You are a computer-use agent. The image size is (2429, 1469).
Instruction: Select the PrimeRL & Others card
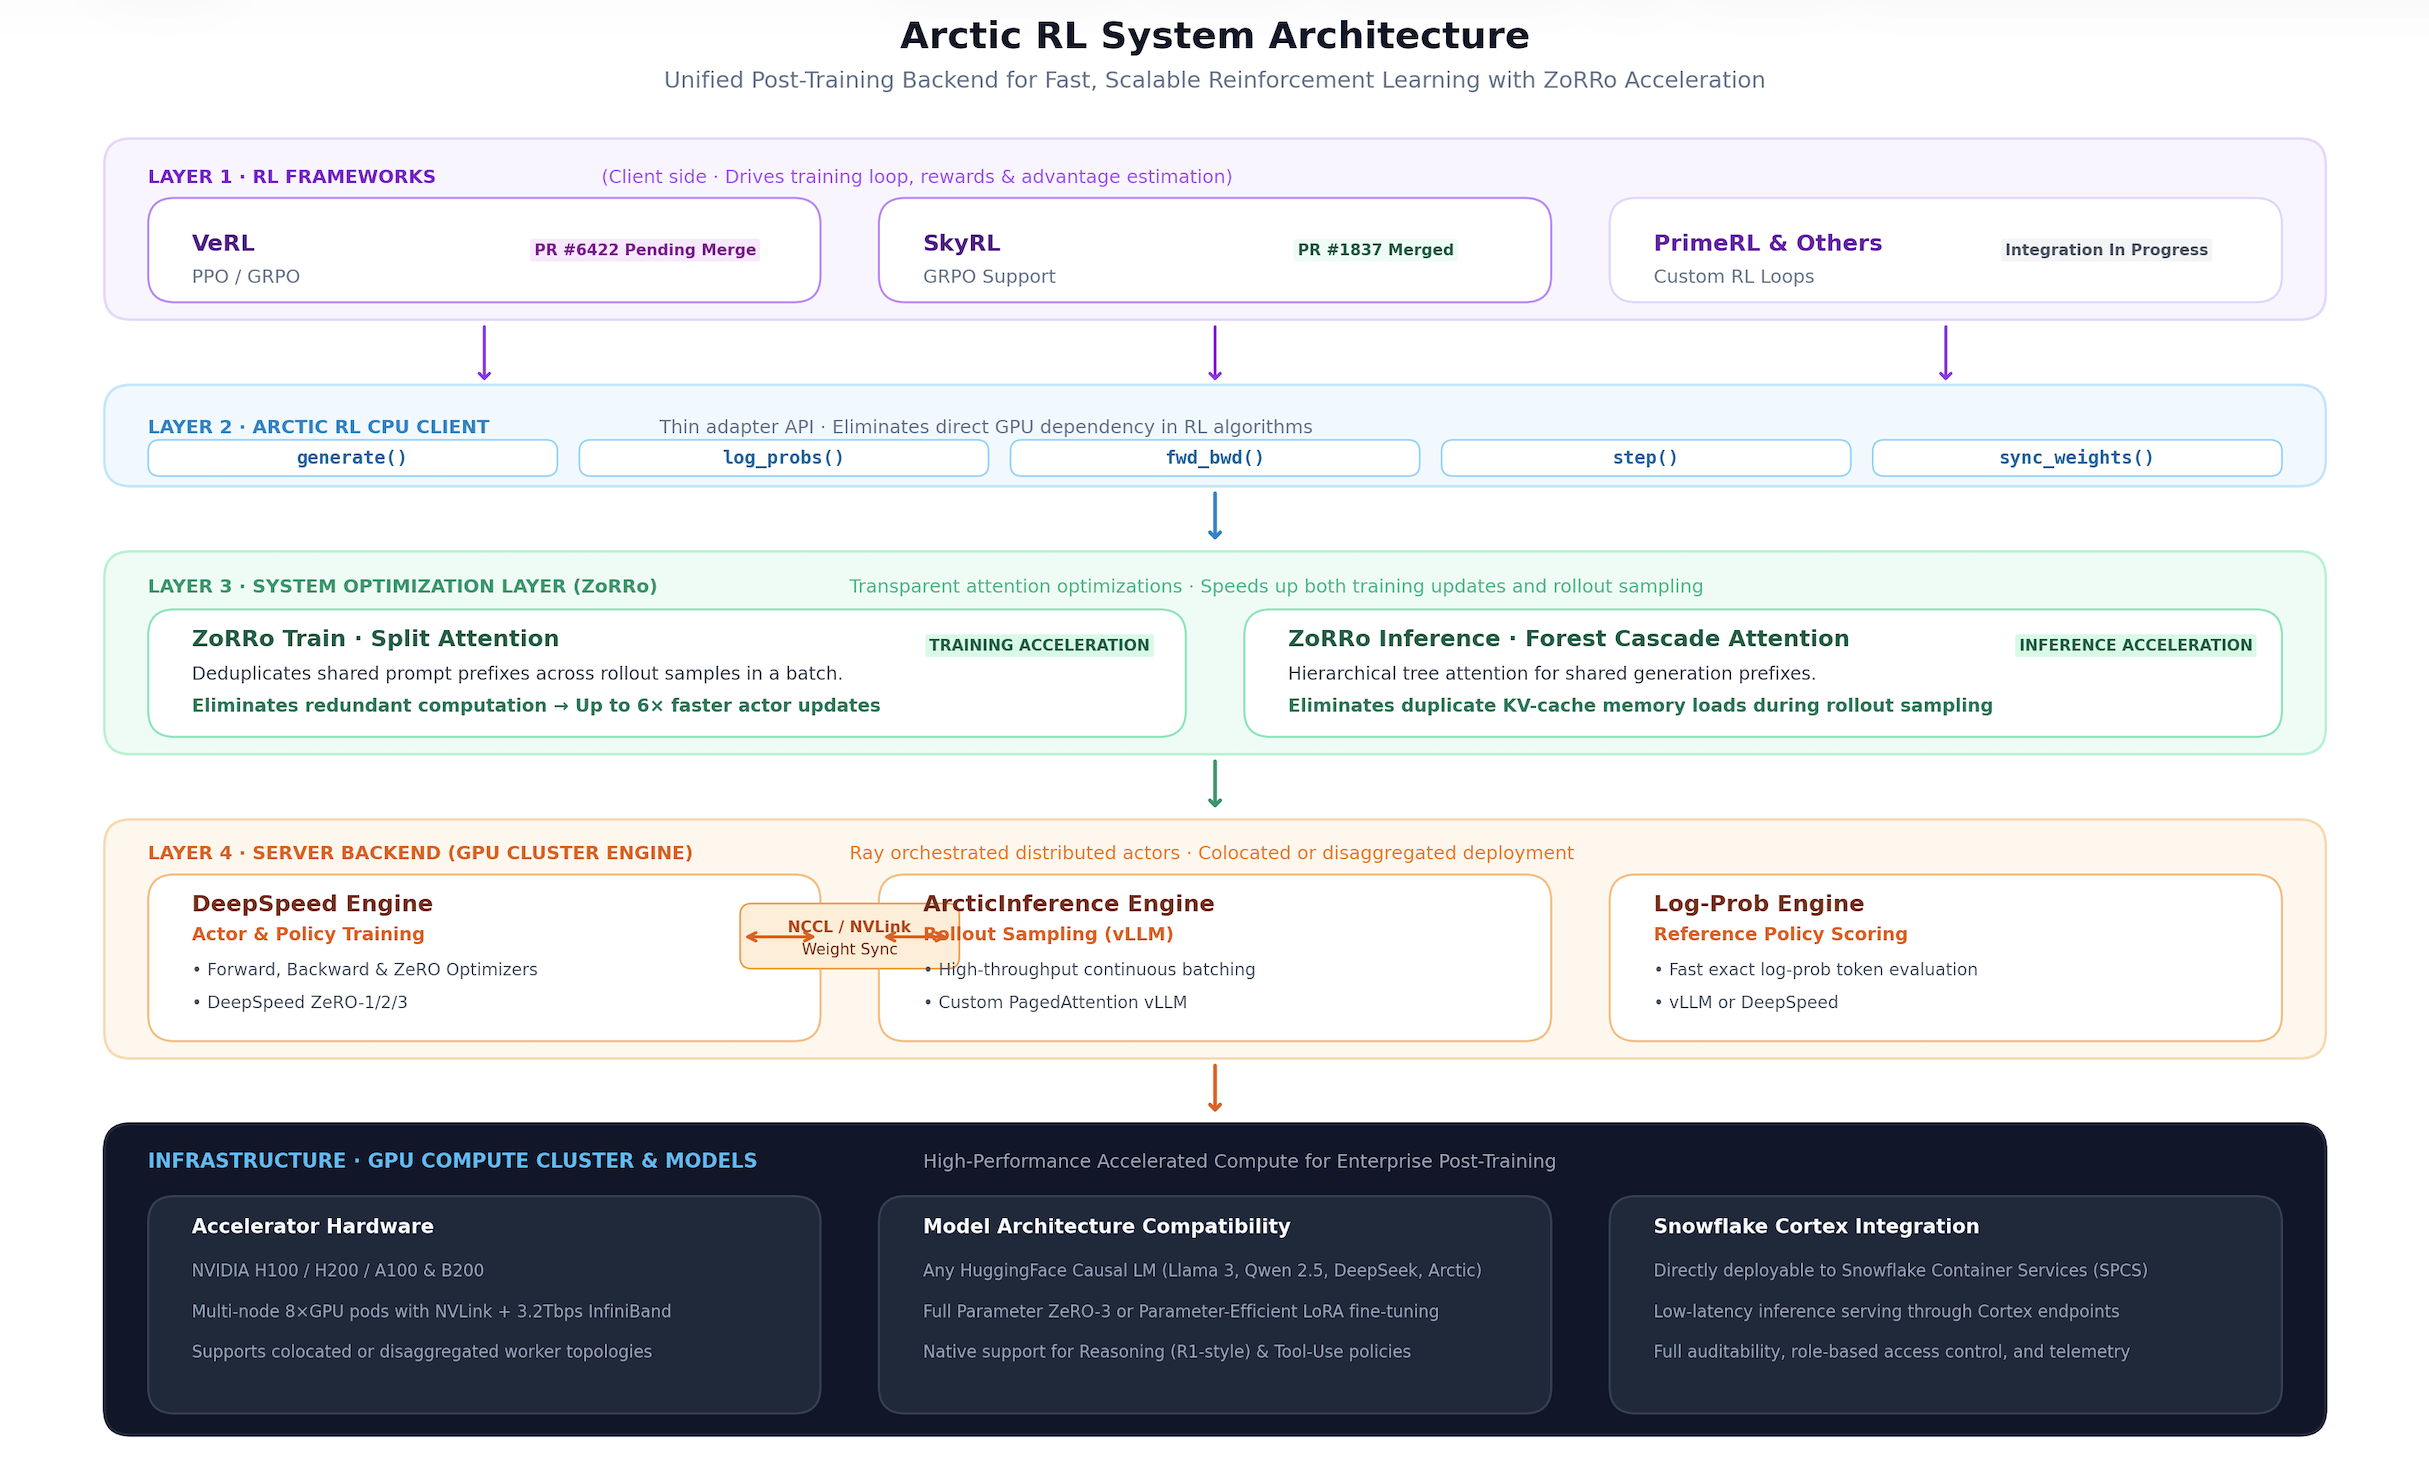click(1945, 250)
